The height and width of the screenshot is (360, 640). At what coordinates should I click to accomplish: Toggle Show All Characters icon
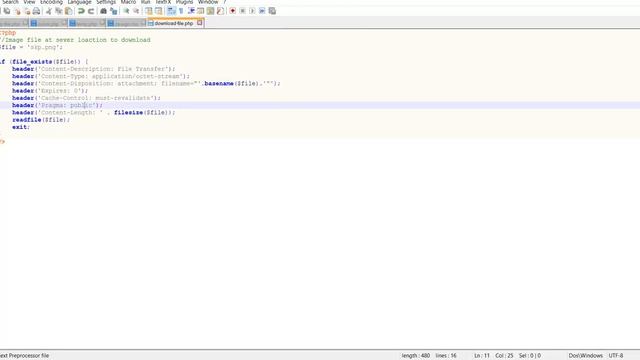click(x=181, y=11)
